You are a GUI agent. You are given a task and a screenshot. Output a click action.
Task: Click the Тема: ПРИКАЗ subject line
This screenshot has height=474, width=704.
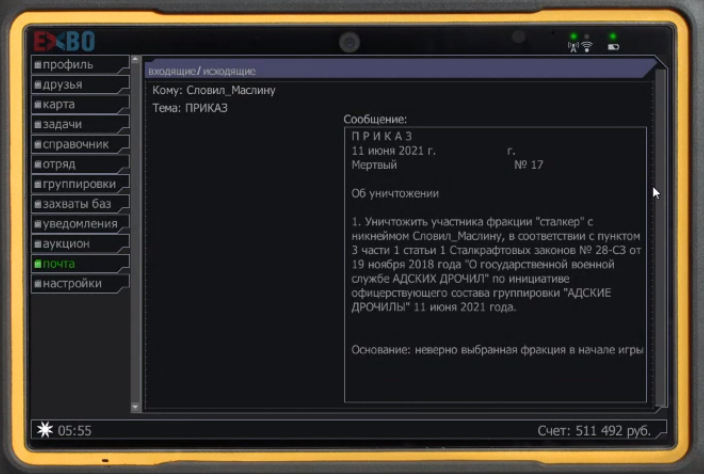190,108
